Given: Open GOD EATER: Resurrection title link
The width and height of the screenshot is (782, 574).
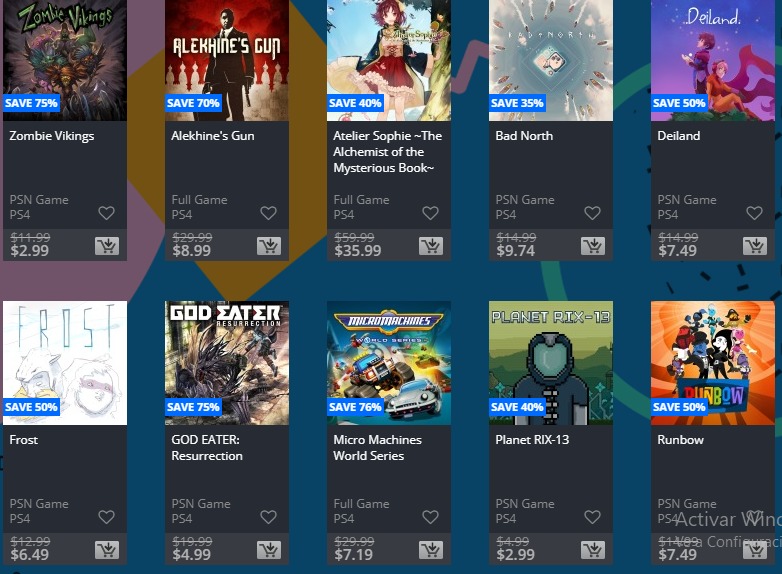Looking at the screenshot, I should 207,448.
